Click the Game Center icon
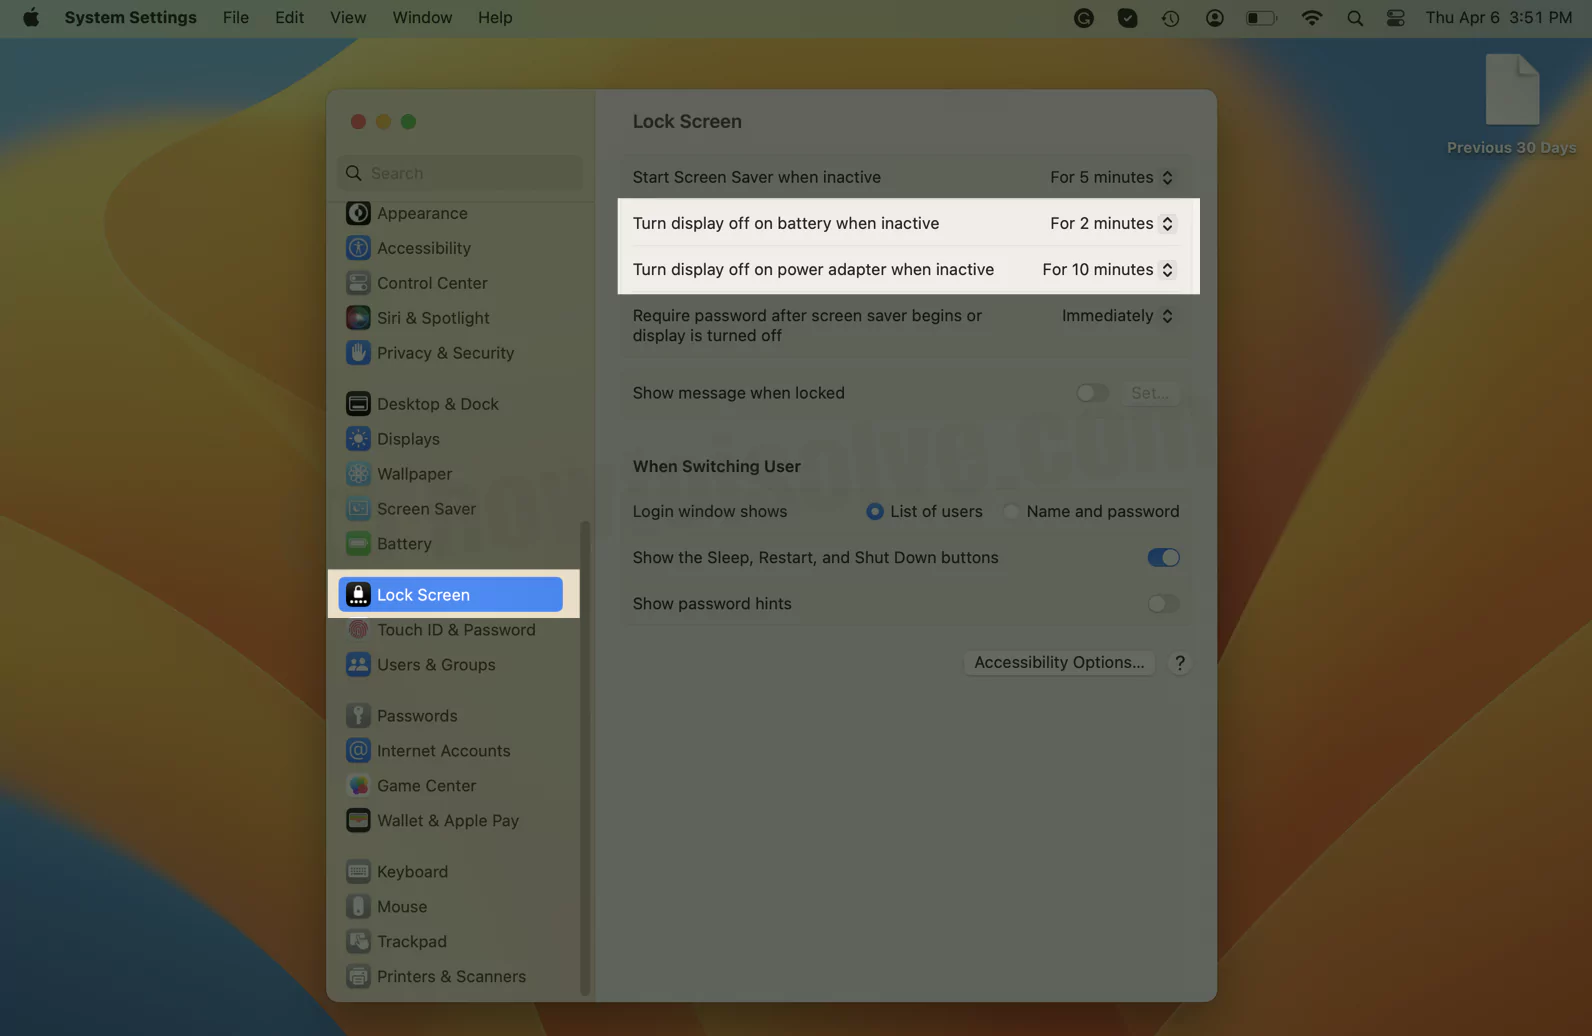The image size is (1592, 1036). click(358, 786)
